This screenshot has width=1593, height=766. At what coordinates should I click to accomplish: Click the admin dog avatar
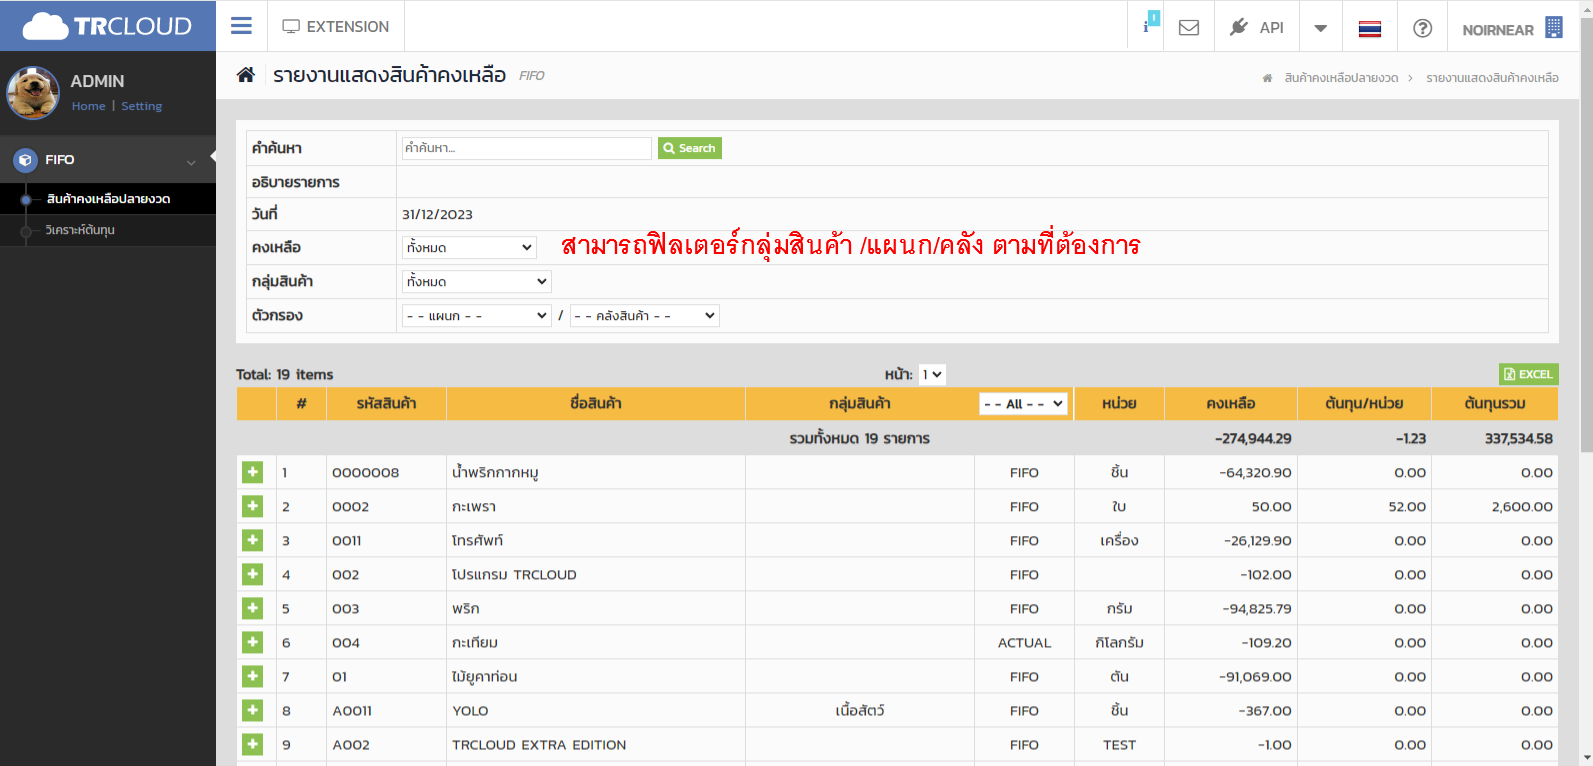coord(33,93)
